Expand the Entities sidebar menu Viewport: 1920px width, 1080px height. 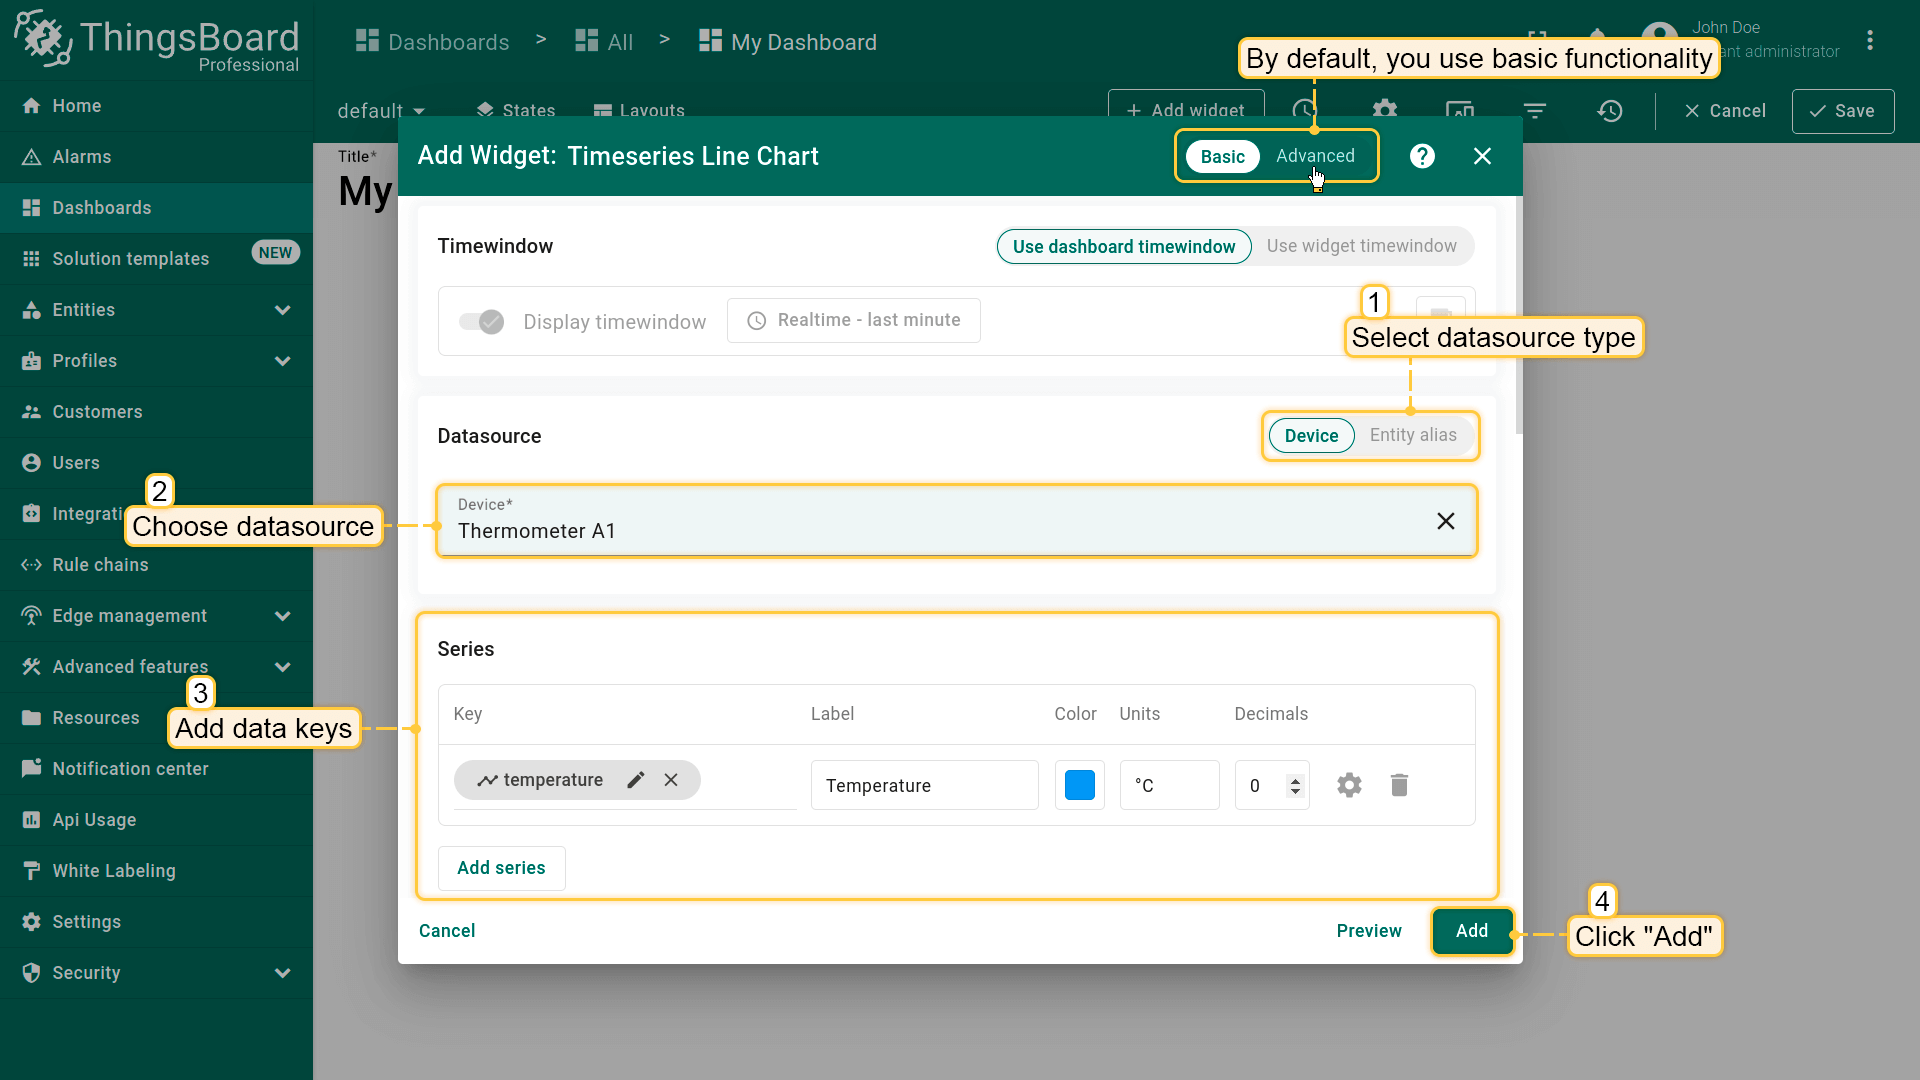tap(283, 310)
